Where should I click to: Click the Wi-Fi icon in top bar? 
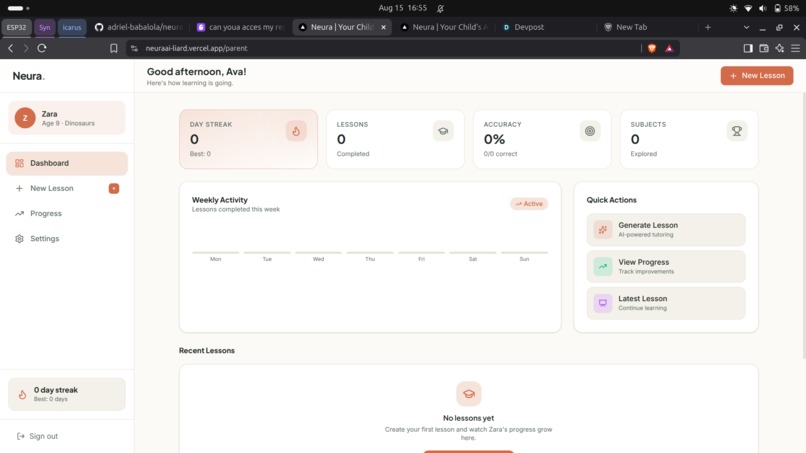pyautogui.click(x=748, y=8)
